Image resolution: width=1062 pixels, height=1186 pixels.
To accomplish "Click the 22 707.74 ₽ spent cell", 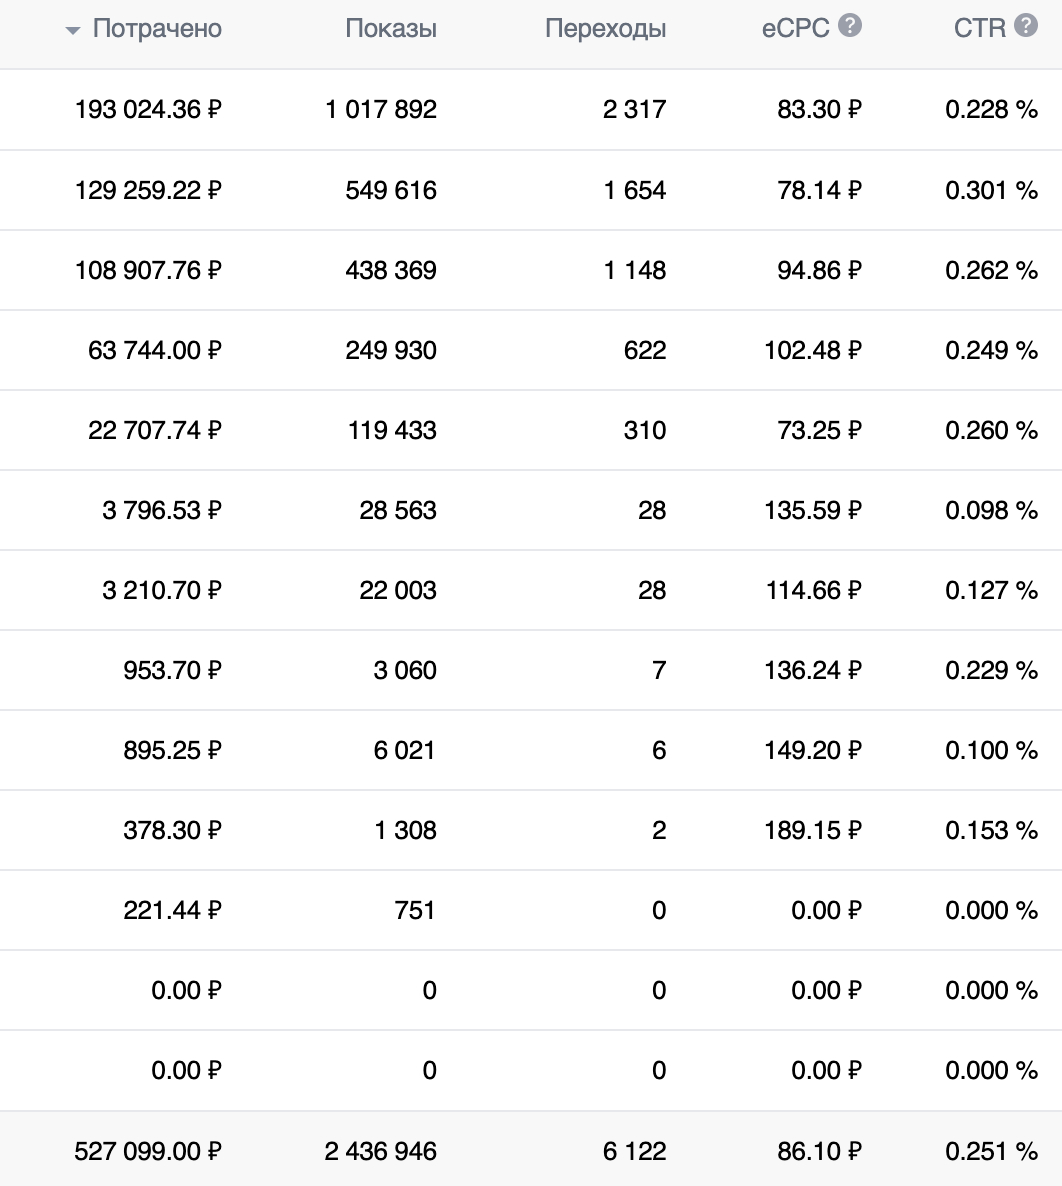I will point(155,430).
